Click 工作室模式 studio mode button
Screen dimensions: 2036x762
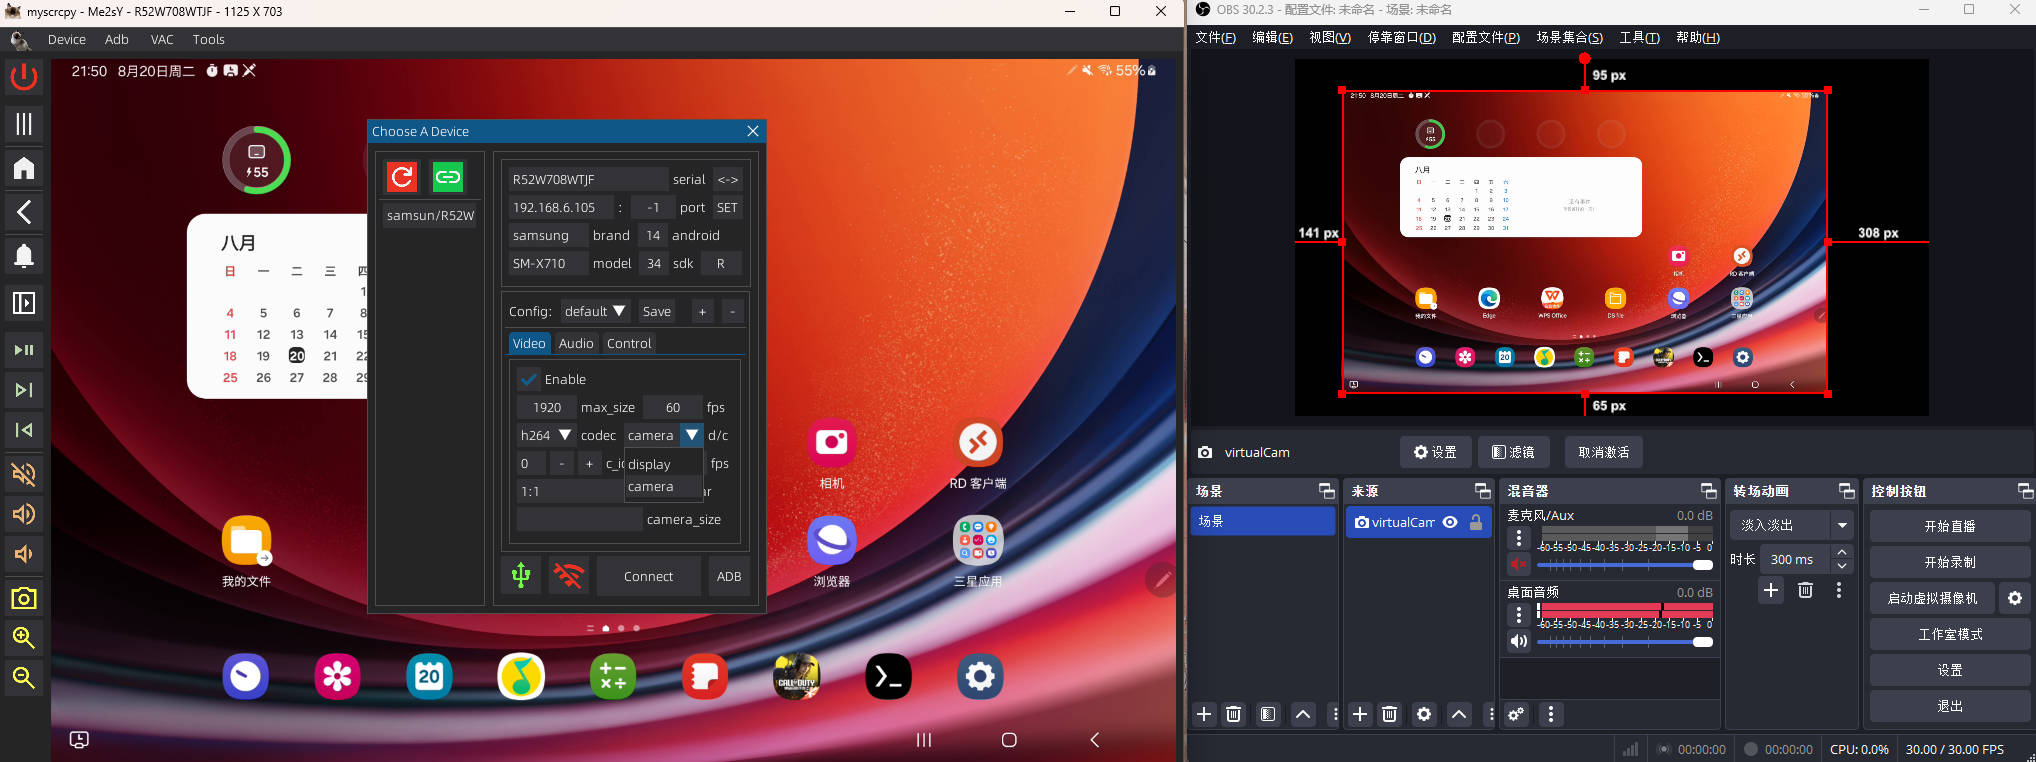point(1949,634)
